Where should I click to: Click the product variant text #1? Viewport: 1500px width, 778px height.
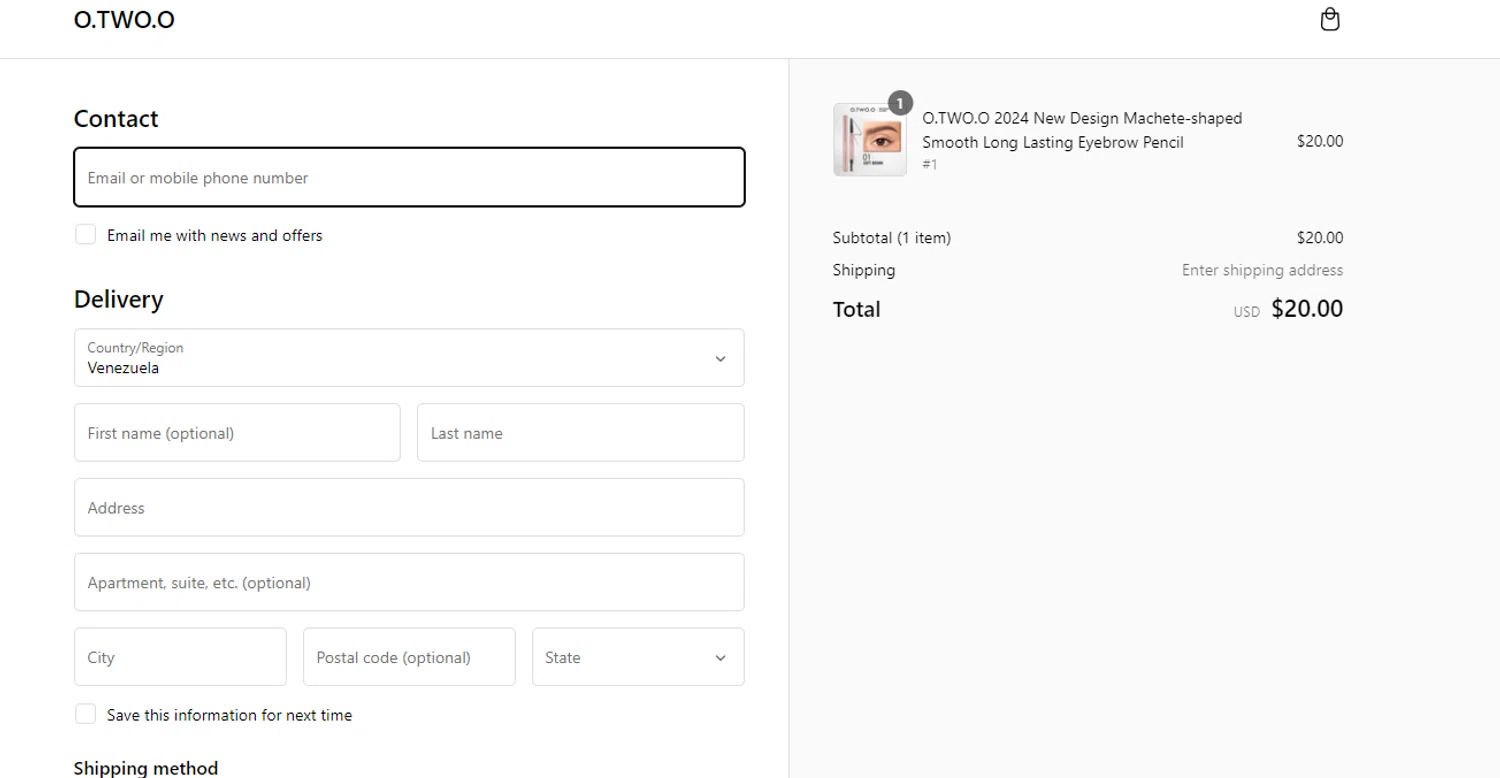[930, 164]
